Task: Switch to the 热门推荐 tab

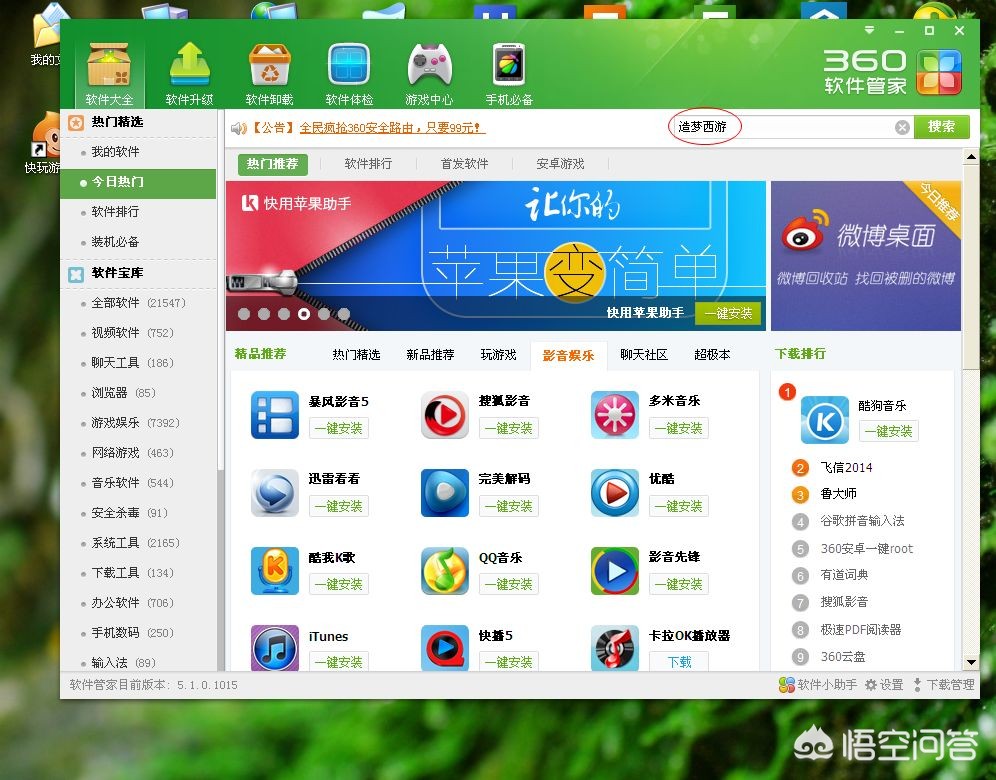Action: click(x=273, y=164)
